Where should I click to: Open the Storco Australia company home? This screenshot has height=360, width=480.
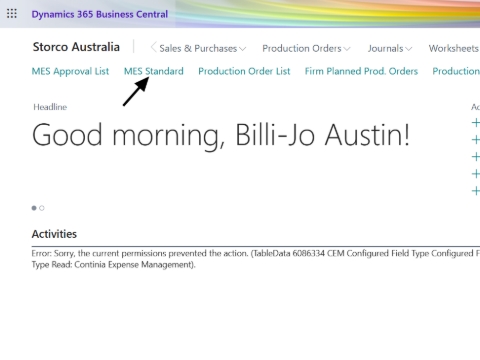(x=76, y=47)
